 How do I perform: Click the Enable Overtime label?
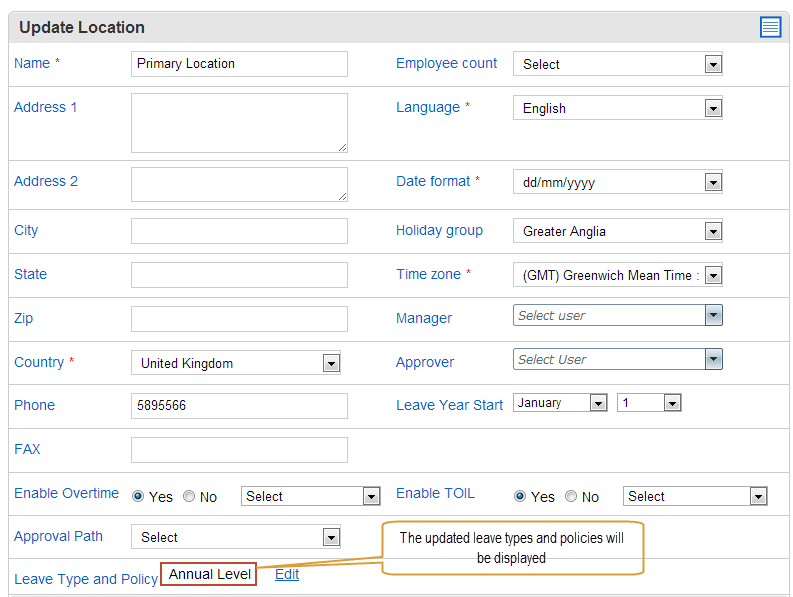[x=66, y=493]
